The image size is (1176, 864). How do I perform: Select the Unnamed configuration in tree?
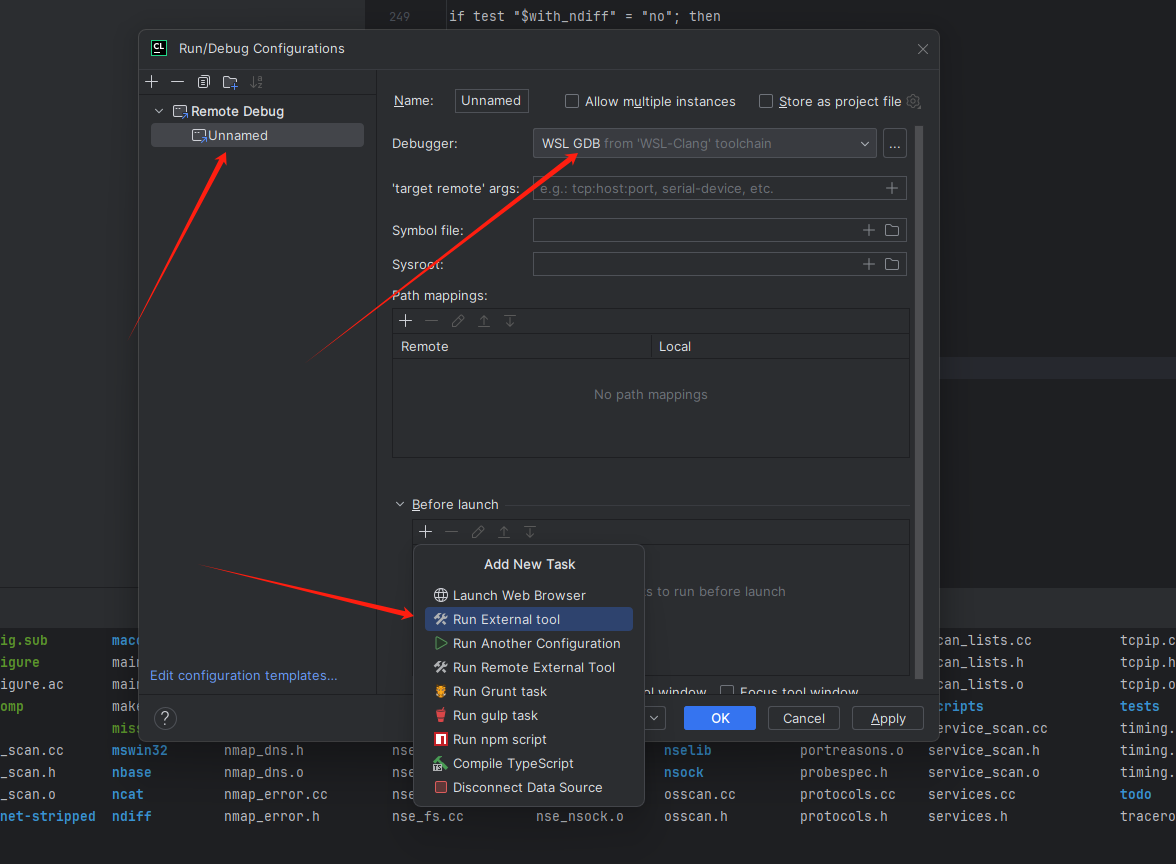coord(238,135)
